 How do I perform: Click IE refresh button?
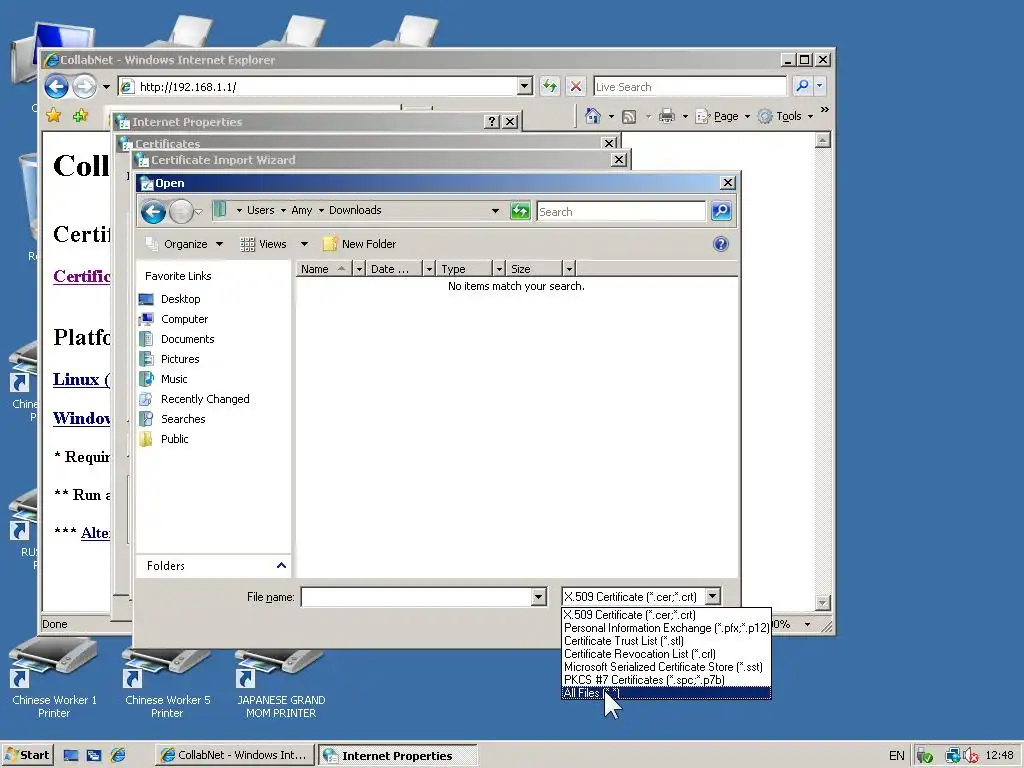[550, 86]
